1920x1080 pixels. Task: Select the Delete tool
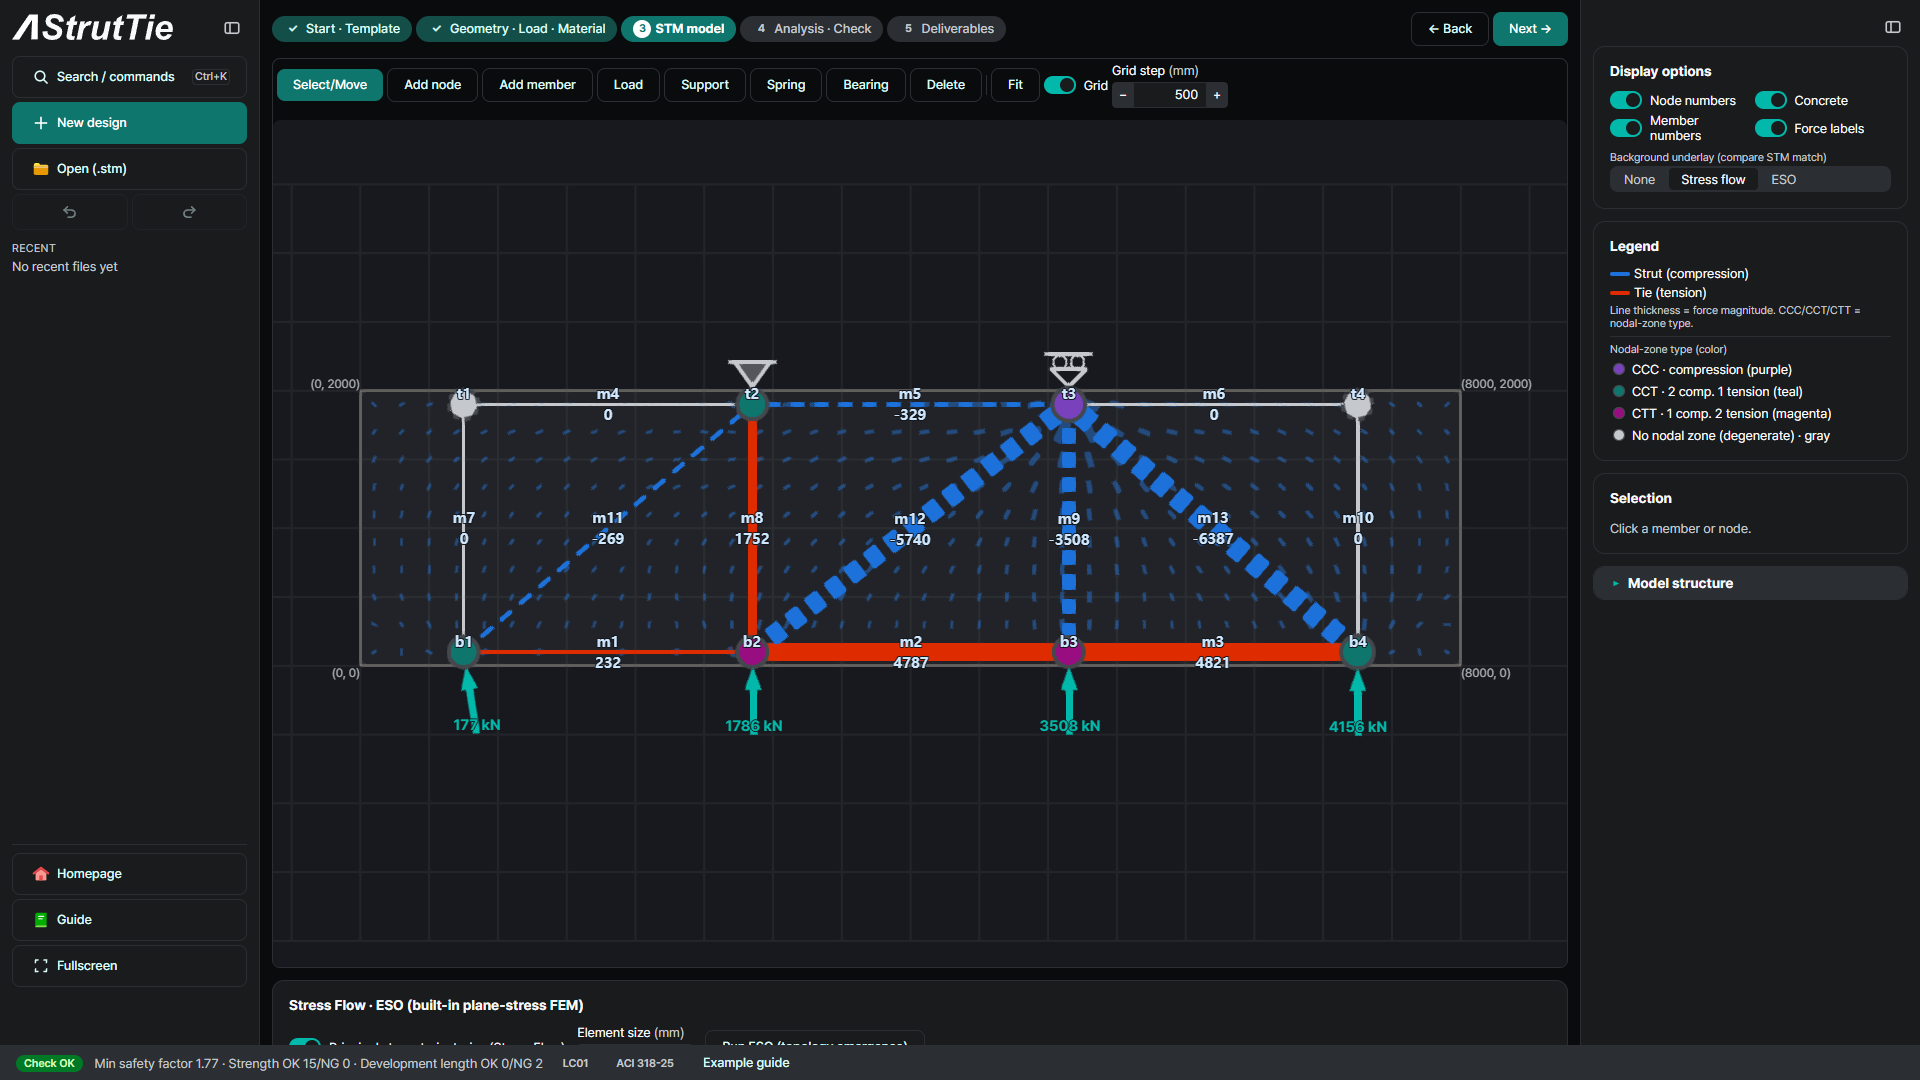(946, 85)
